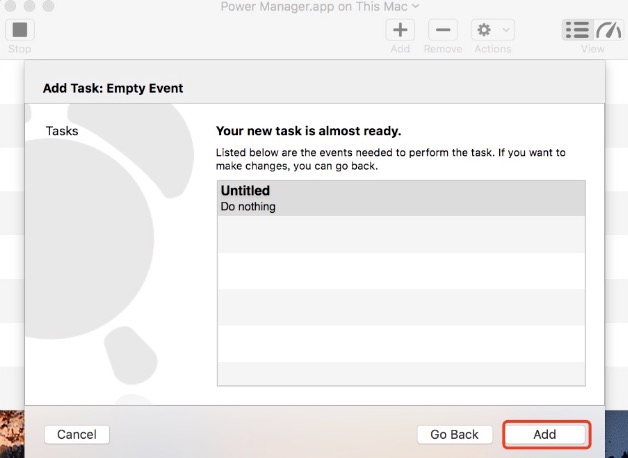Click the 'Add Task: Empty Event' dialog title
Screen dimensions: 628x458
click(113, 88)
